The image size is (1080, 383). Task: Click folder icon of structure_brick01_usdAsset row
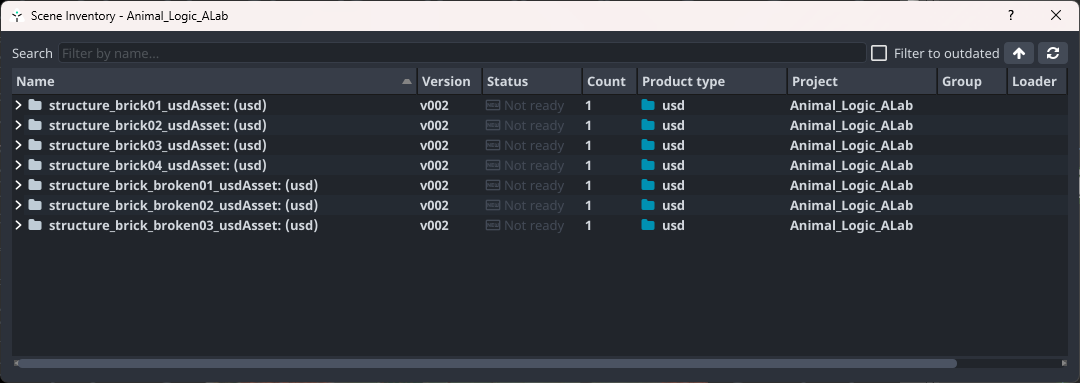pos(35,105)
